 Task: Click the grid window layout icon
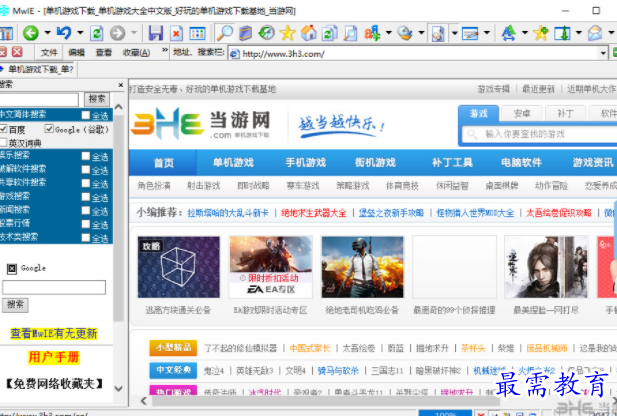click(197, 33)
